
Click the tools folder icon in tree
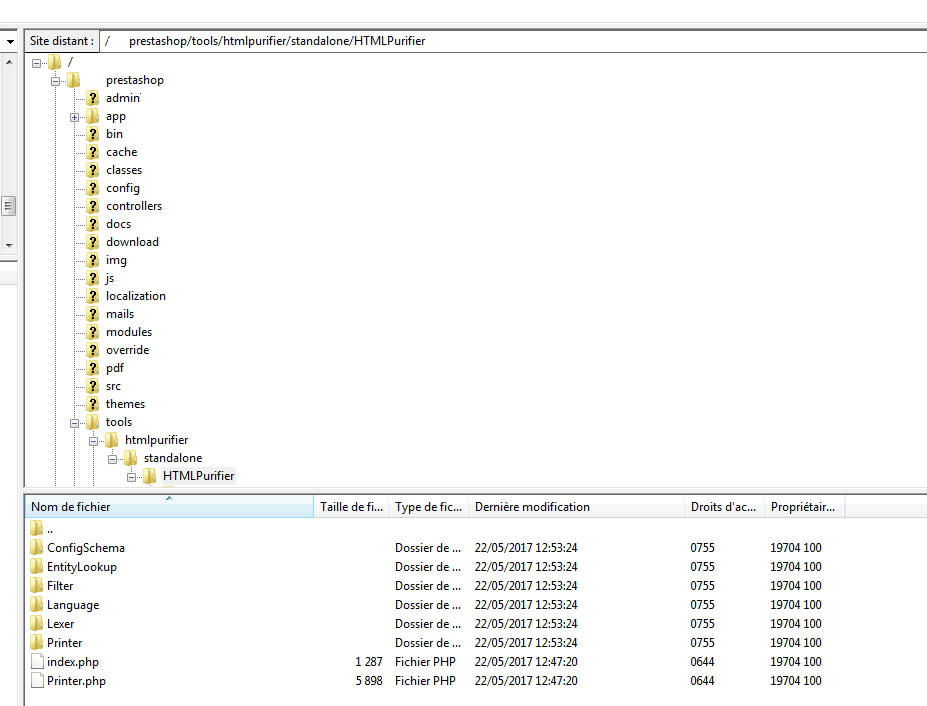tap(93, 422)
